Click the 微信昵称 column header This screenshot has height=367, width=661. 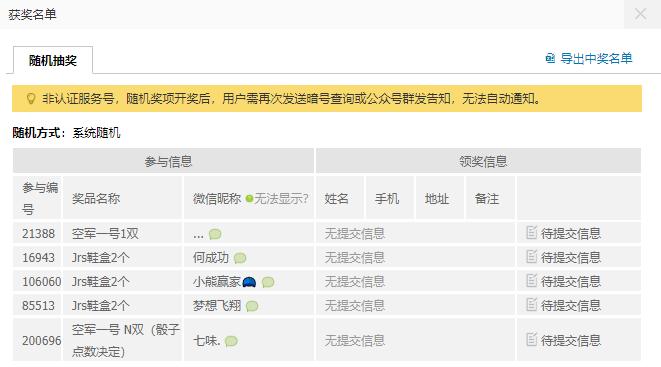tap(217, 198)
